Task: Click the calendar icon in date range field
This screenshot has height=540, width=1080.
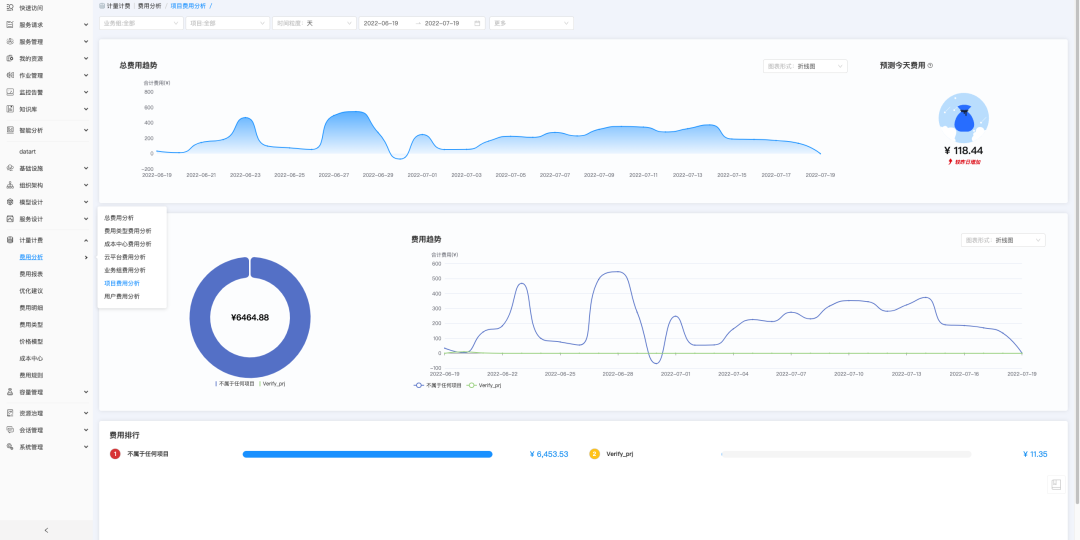Action: (x=477, y=23)
